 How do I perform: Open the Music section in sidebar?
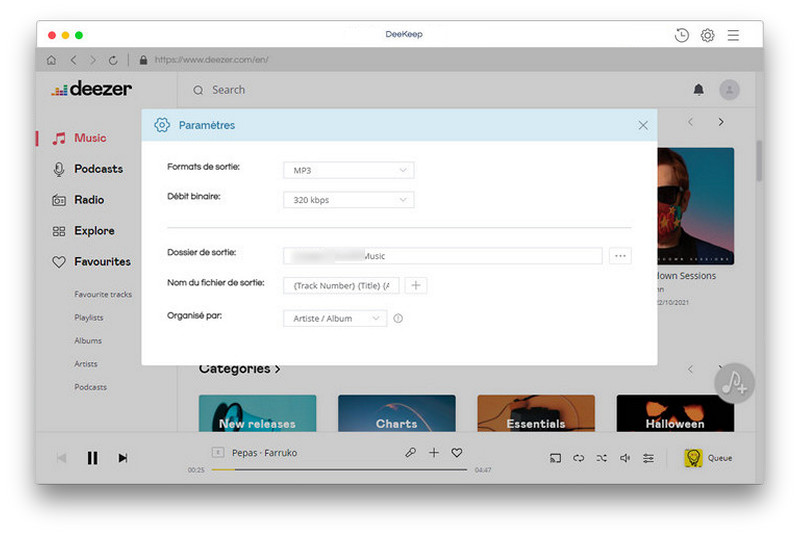(x=80, y=138)
